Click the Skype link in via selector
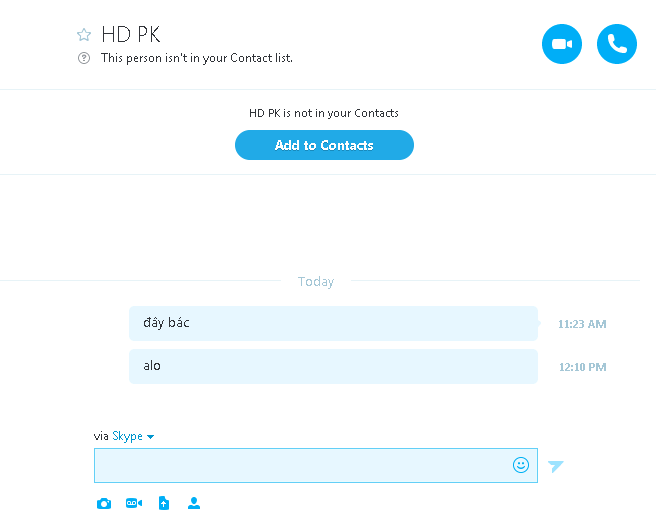Viewport: 656px width, 519px height. 127,436
